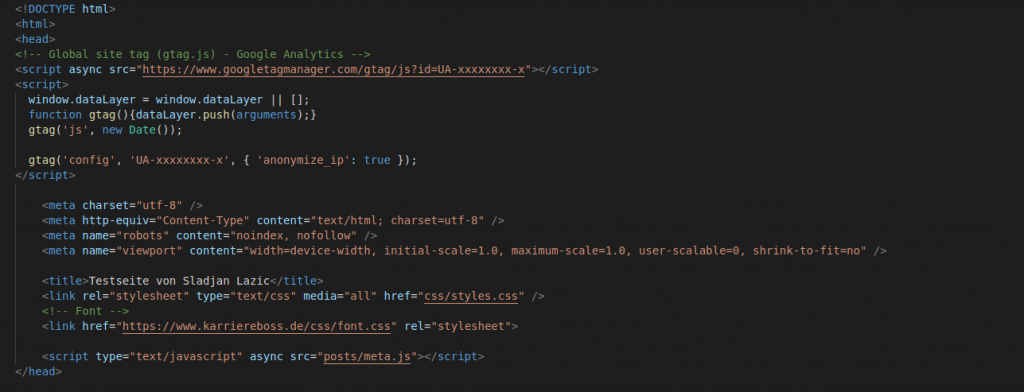Click the http-equiv Content-Type meta tag
Viewport: 1024px width, 392px height.
[x=273, y=220]
